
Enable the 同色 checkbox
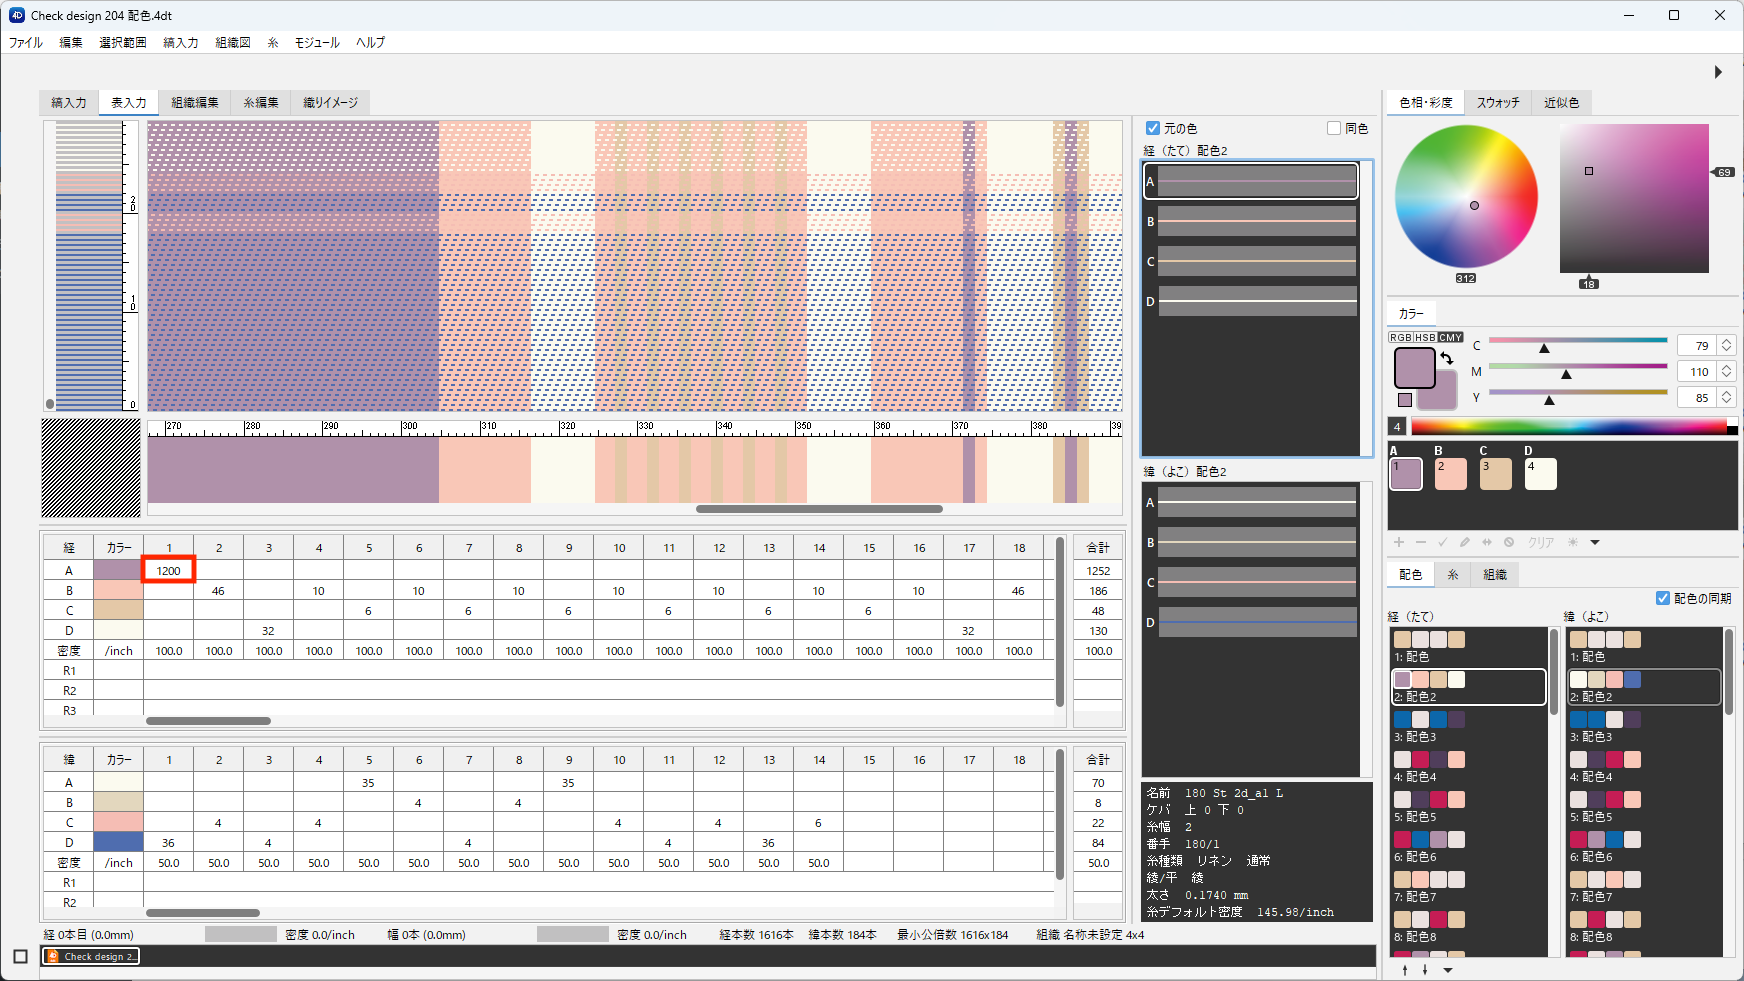pos(1334,128)
